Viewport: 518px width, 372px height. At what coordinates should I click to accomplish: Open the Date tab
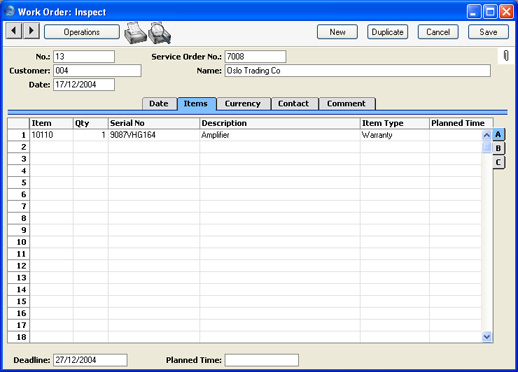point(159,104)
